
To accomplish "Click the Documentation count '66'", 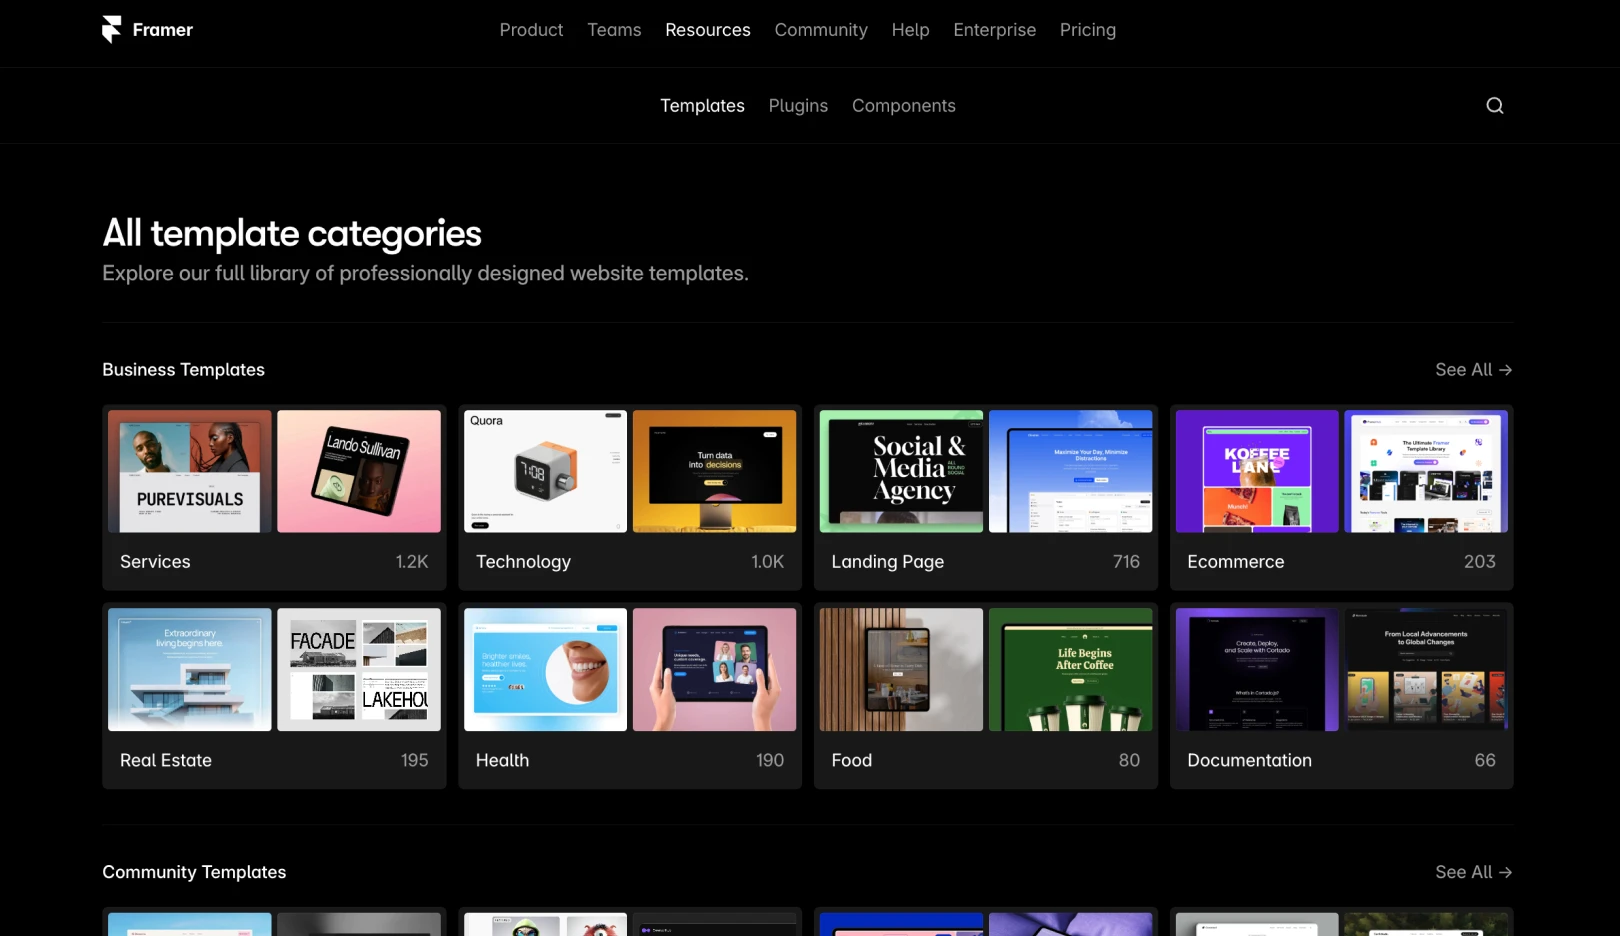I will (1485, 760).
